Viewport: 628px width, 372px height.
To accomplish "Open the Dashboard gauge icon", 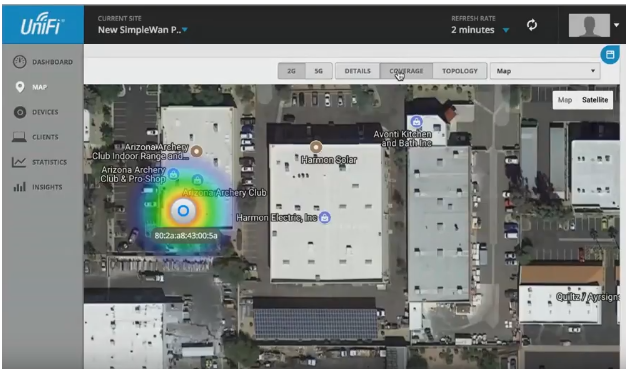I will point(19,62).
